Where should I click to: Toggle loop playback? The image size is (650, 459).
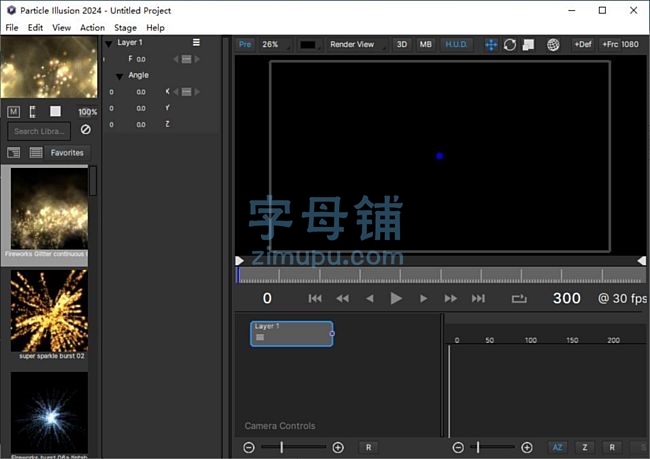tap(519, 299)
